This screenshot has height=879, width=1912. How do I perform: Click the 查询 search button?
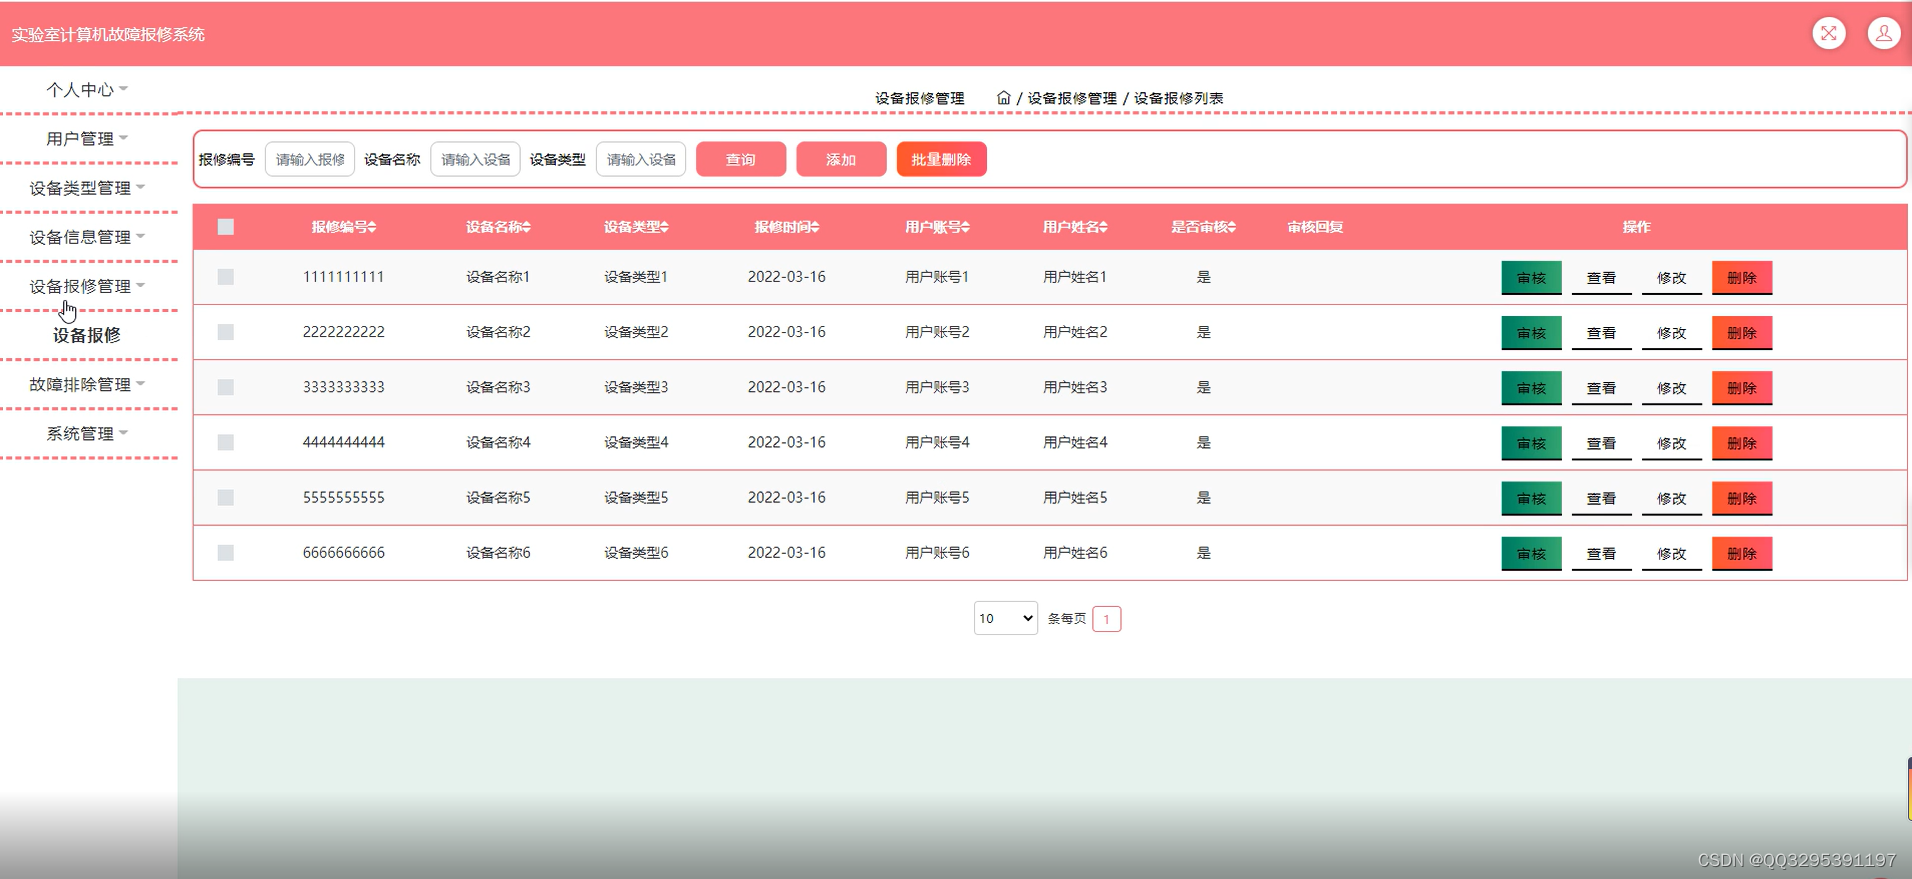coord(741,159)
